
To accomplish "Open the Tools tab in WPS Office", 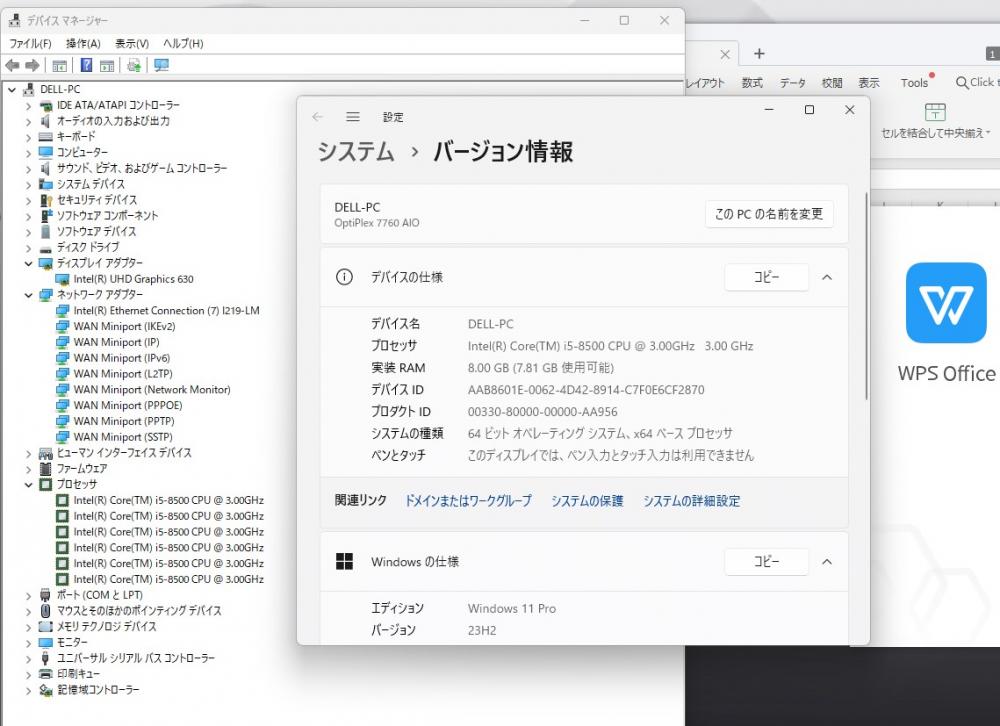I will [915, 83].
